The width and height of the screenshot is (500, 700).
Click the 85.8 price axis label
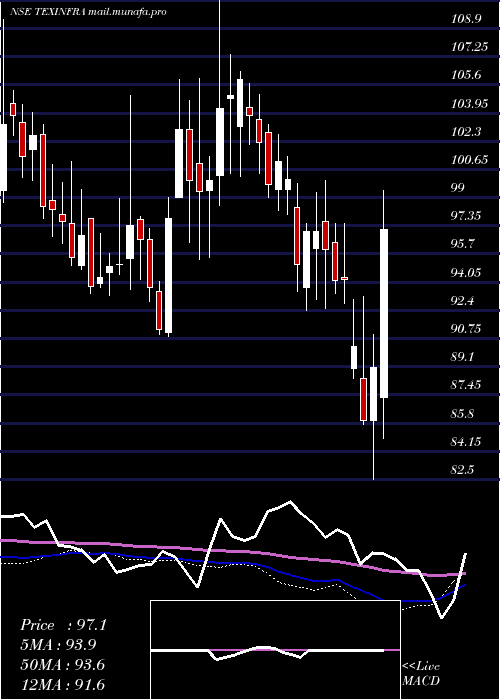point(463,414)
